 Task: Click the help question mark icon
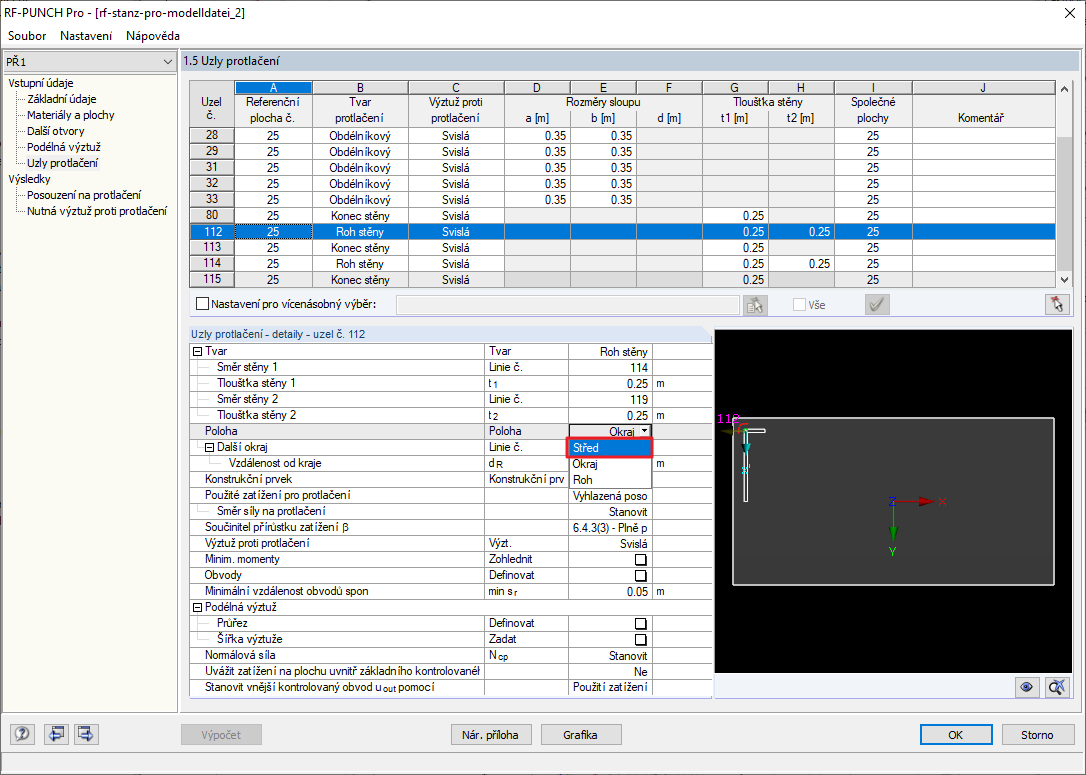coord(22,733)
